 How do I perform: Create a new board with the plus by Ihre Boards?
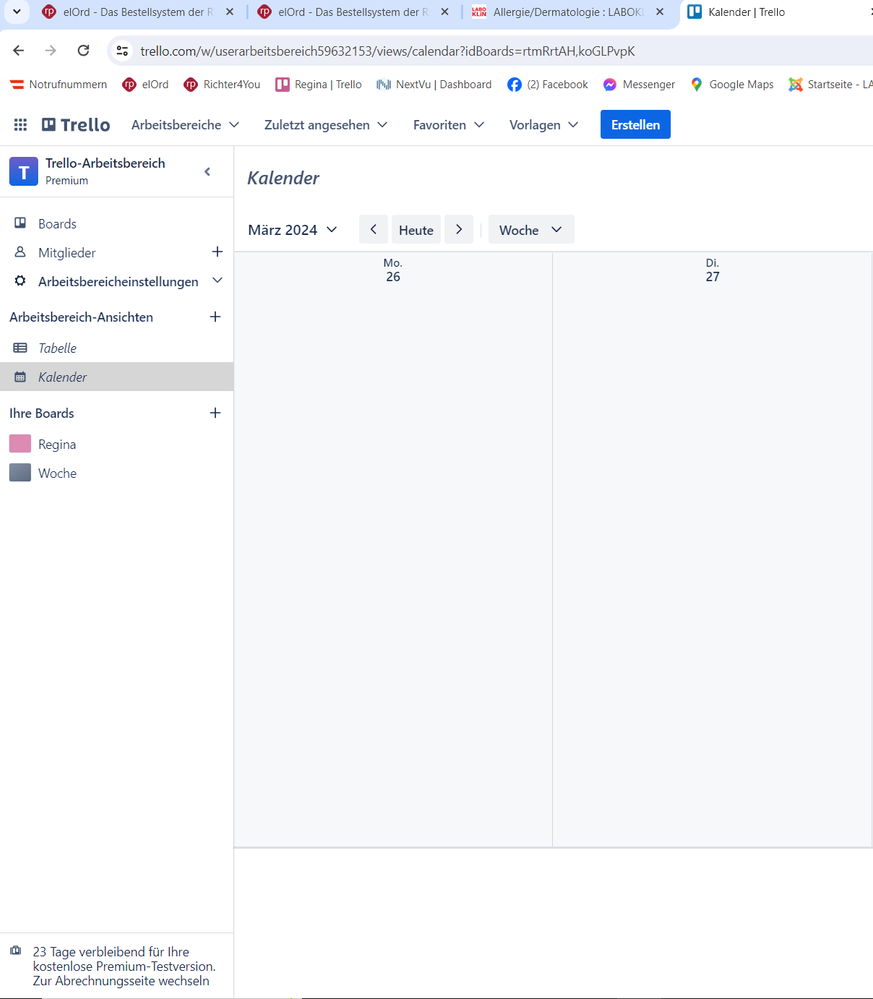pos(215,413)
